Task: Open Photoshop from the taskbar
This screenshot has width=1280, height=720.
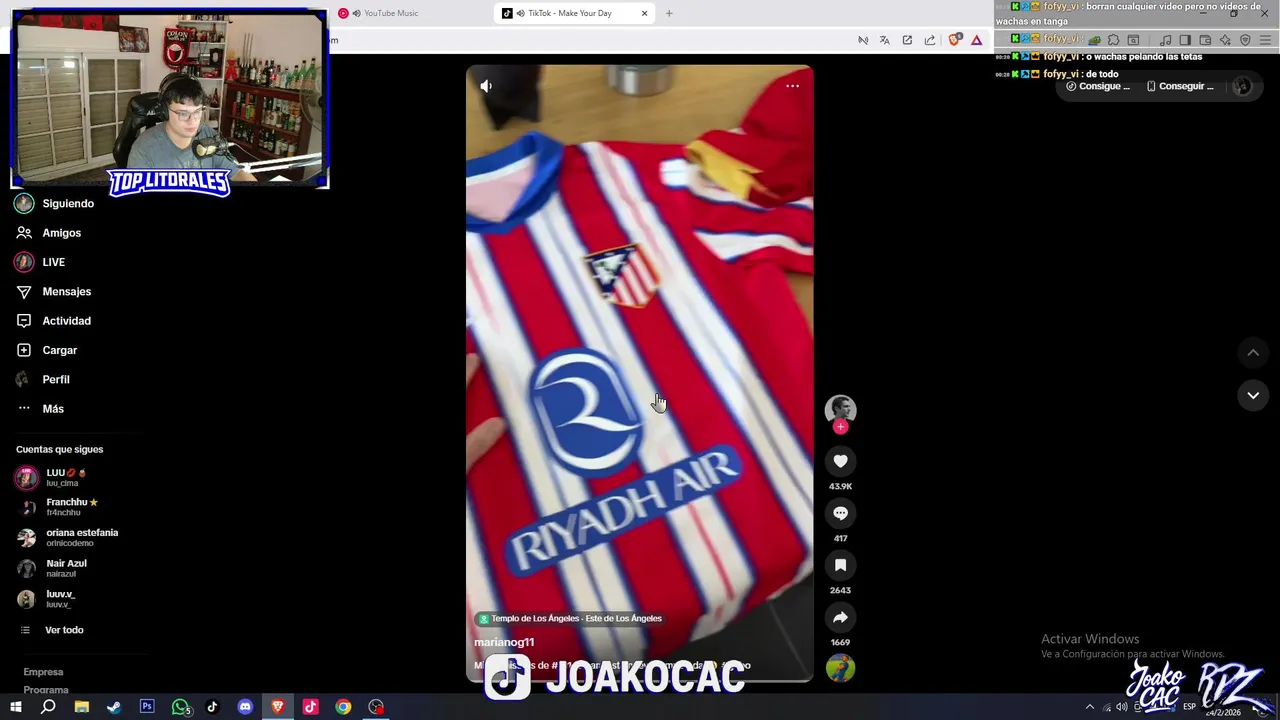Action: tap(147, 707)
